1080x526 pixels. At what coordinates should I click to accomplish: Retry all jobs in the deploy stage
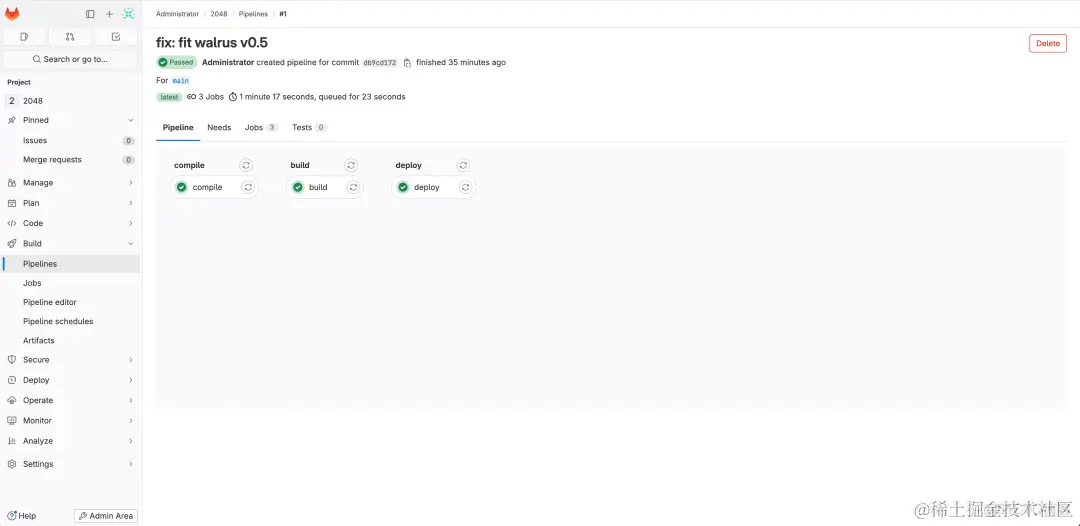[x=464, y=165]
